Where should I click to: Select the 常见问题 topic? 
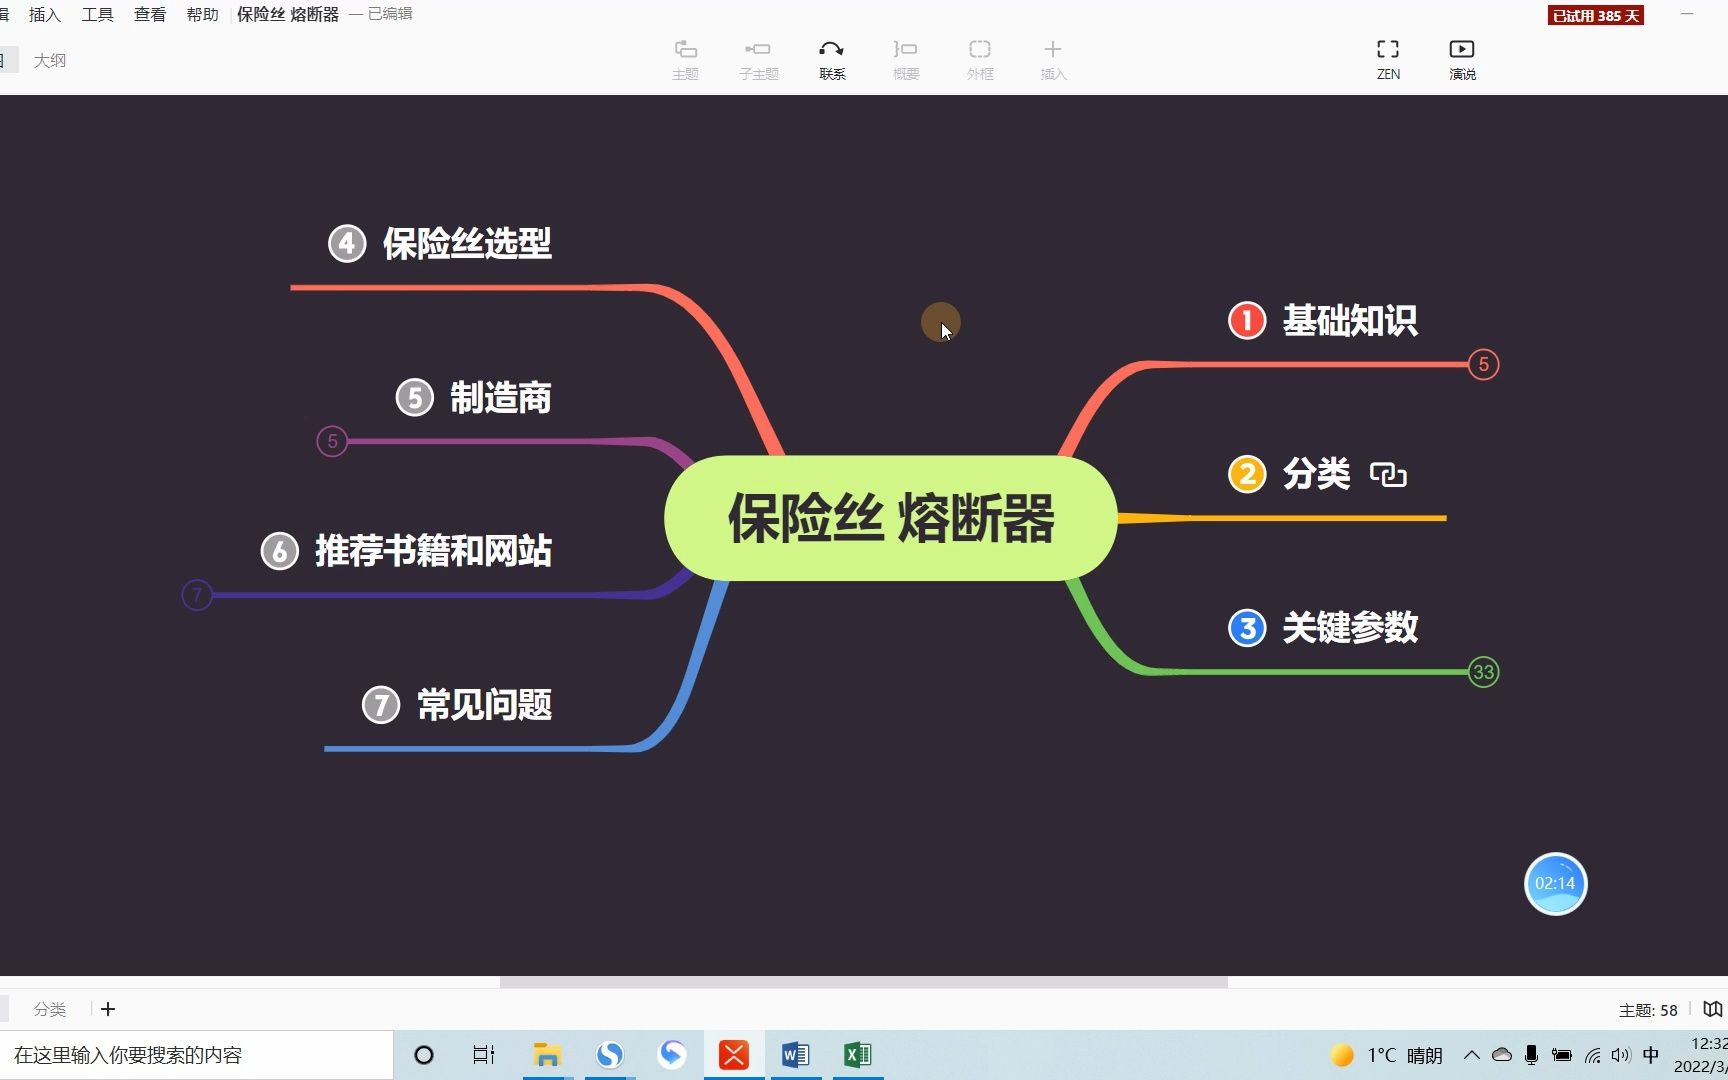point(485,704)
